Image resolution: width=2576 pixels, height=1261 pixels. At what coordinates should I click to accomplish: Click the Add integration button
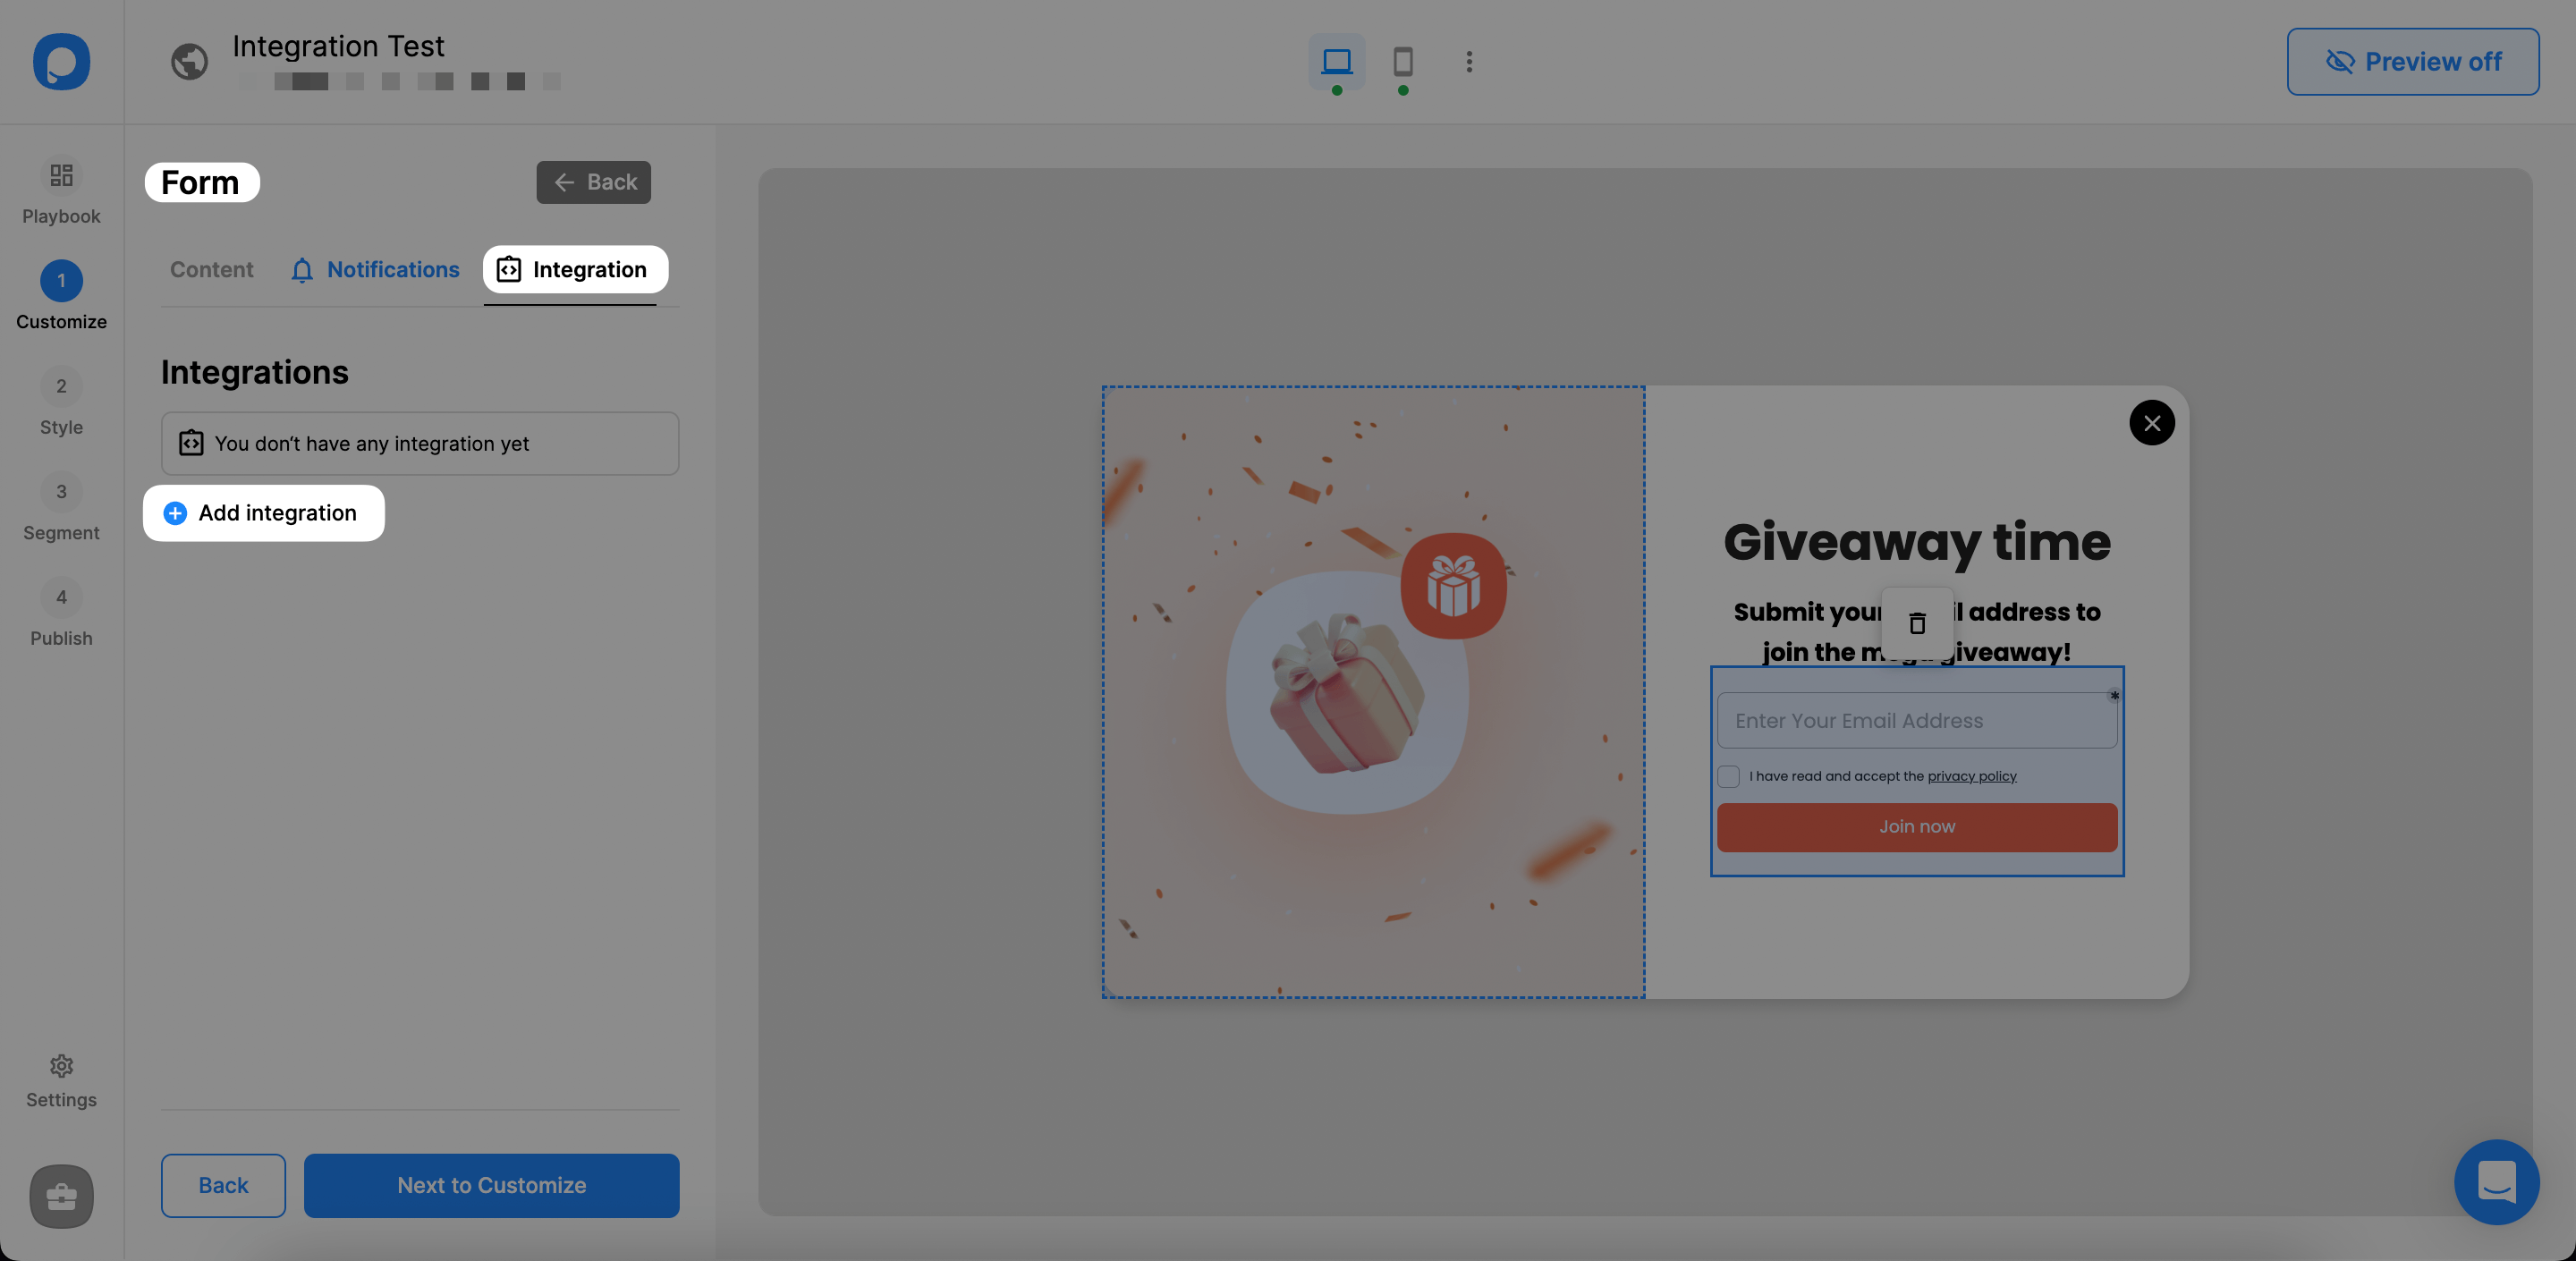pyautogui.click(x=263, y=512)
